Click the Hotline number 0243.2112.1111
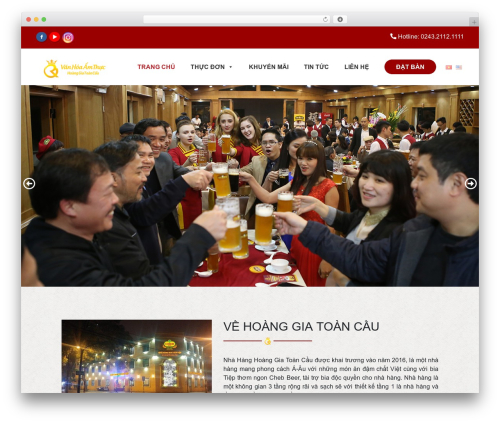500x423 pixels. [x=442, y=37]
